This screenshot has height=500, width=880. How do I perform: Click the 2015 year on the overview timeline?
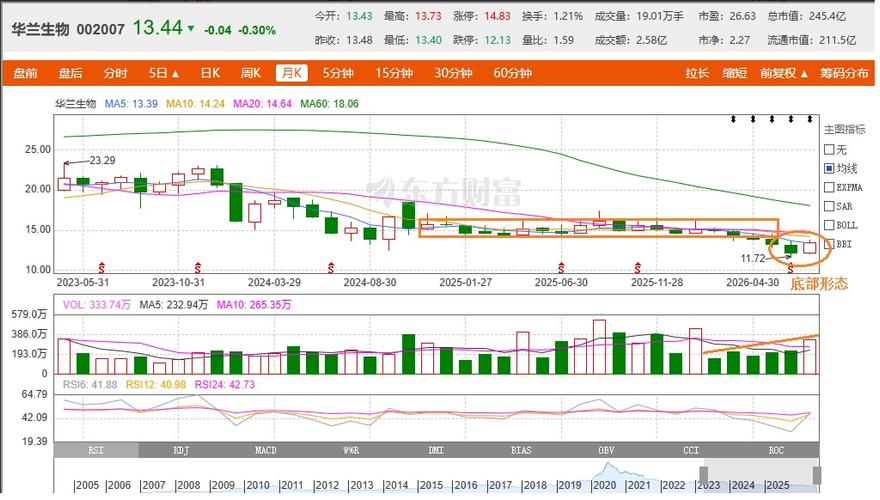[431, 485]
